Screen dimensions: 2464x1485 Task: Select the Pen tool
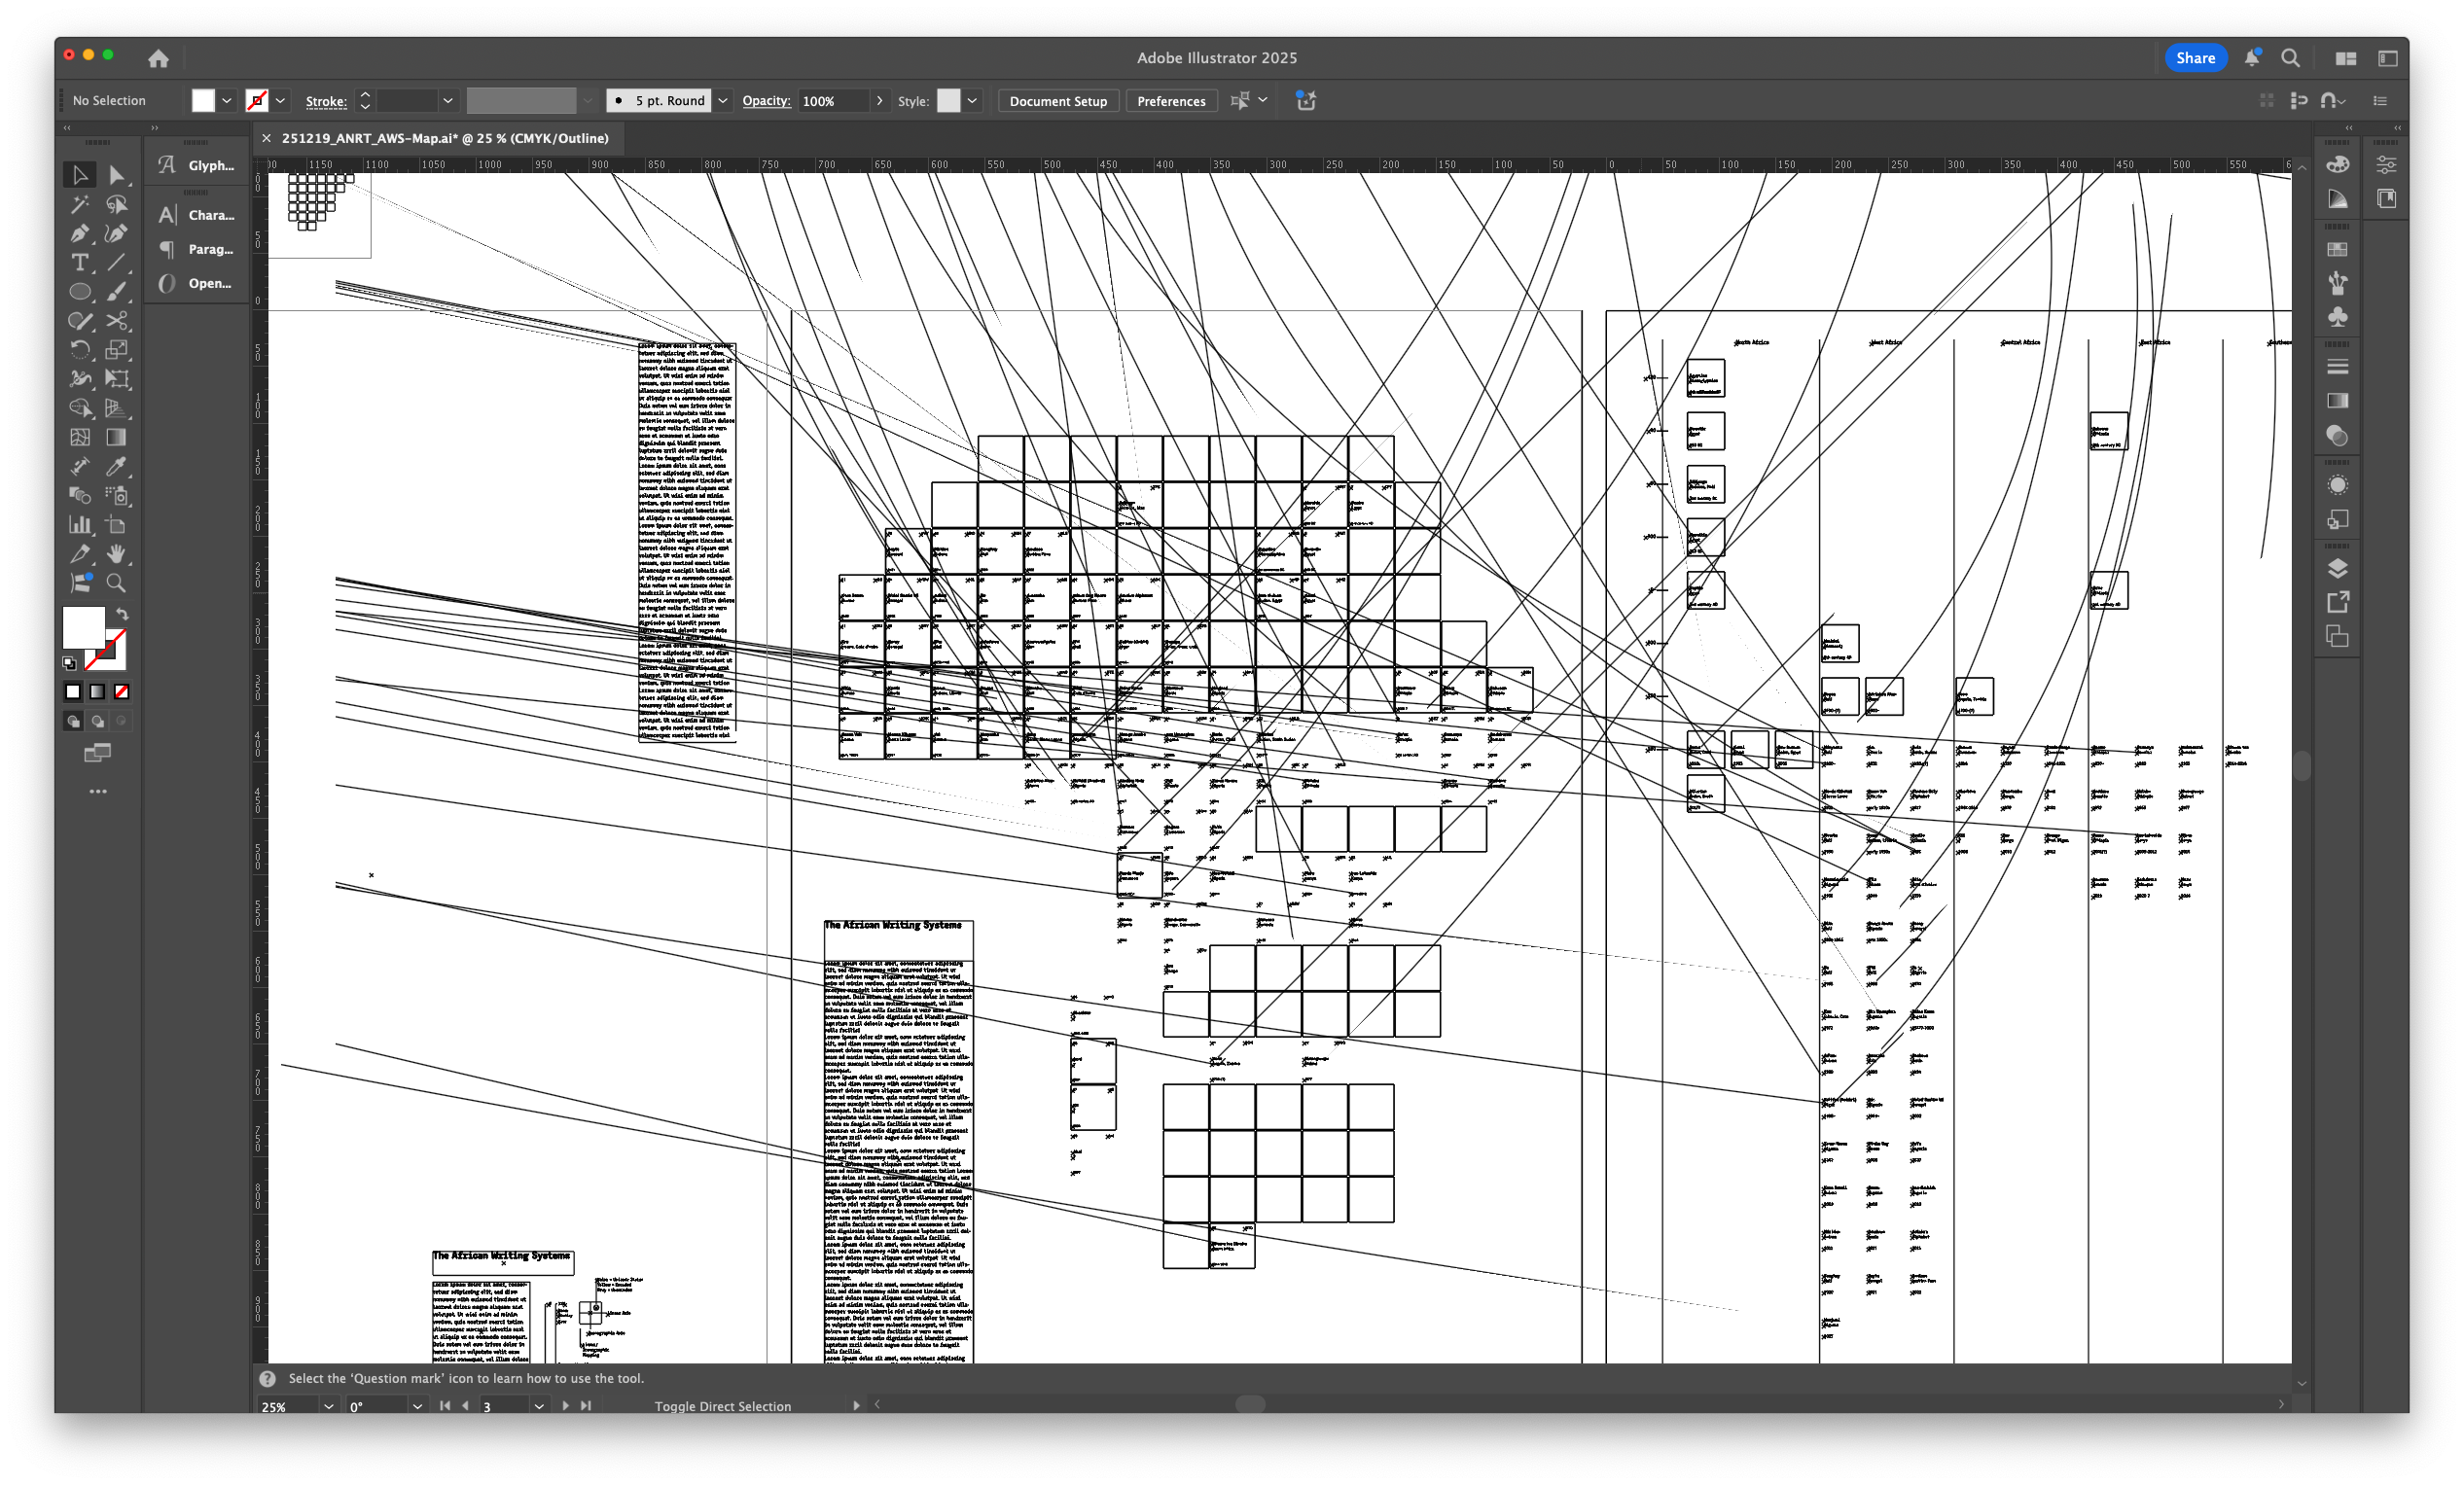(79, 233)
